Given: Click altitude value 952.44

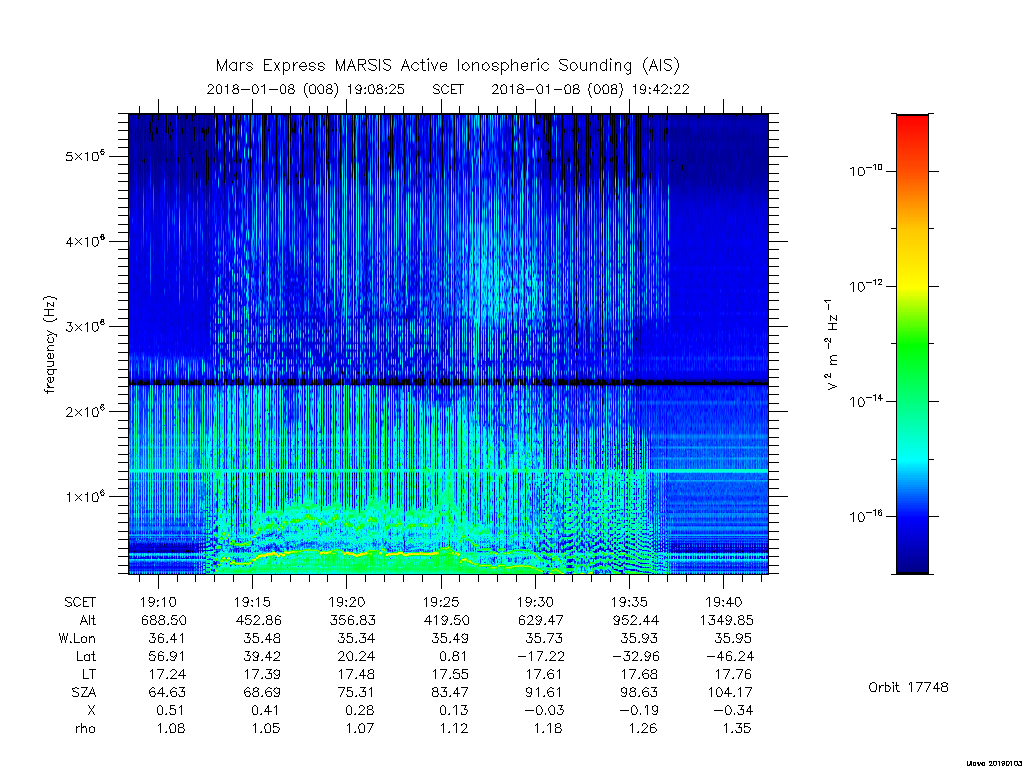Looking at the screenshot, I should tap(636, 620).
